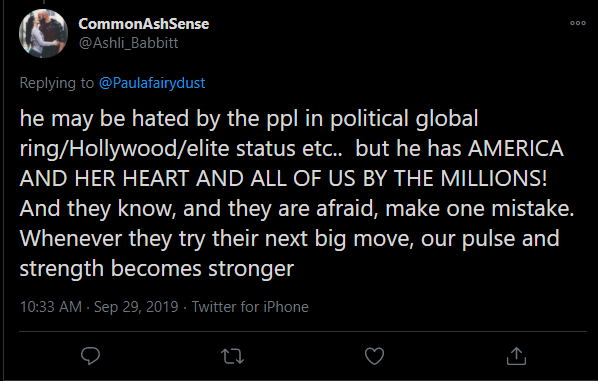Click the tweet line starting "Whenever they try"
Image resolution: width=598 pixels, height=381 pixels.
click(289, 239)
